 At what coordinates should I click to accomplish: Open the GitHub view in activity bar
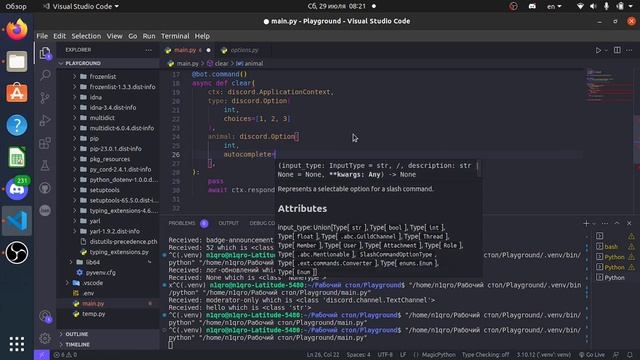click(45, 188)
